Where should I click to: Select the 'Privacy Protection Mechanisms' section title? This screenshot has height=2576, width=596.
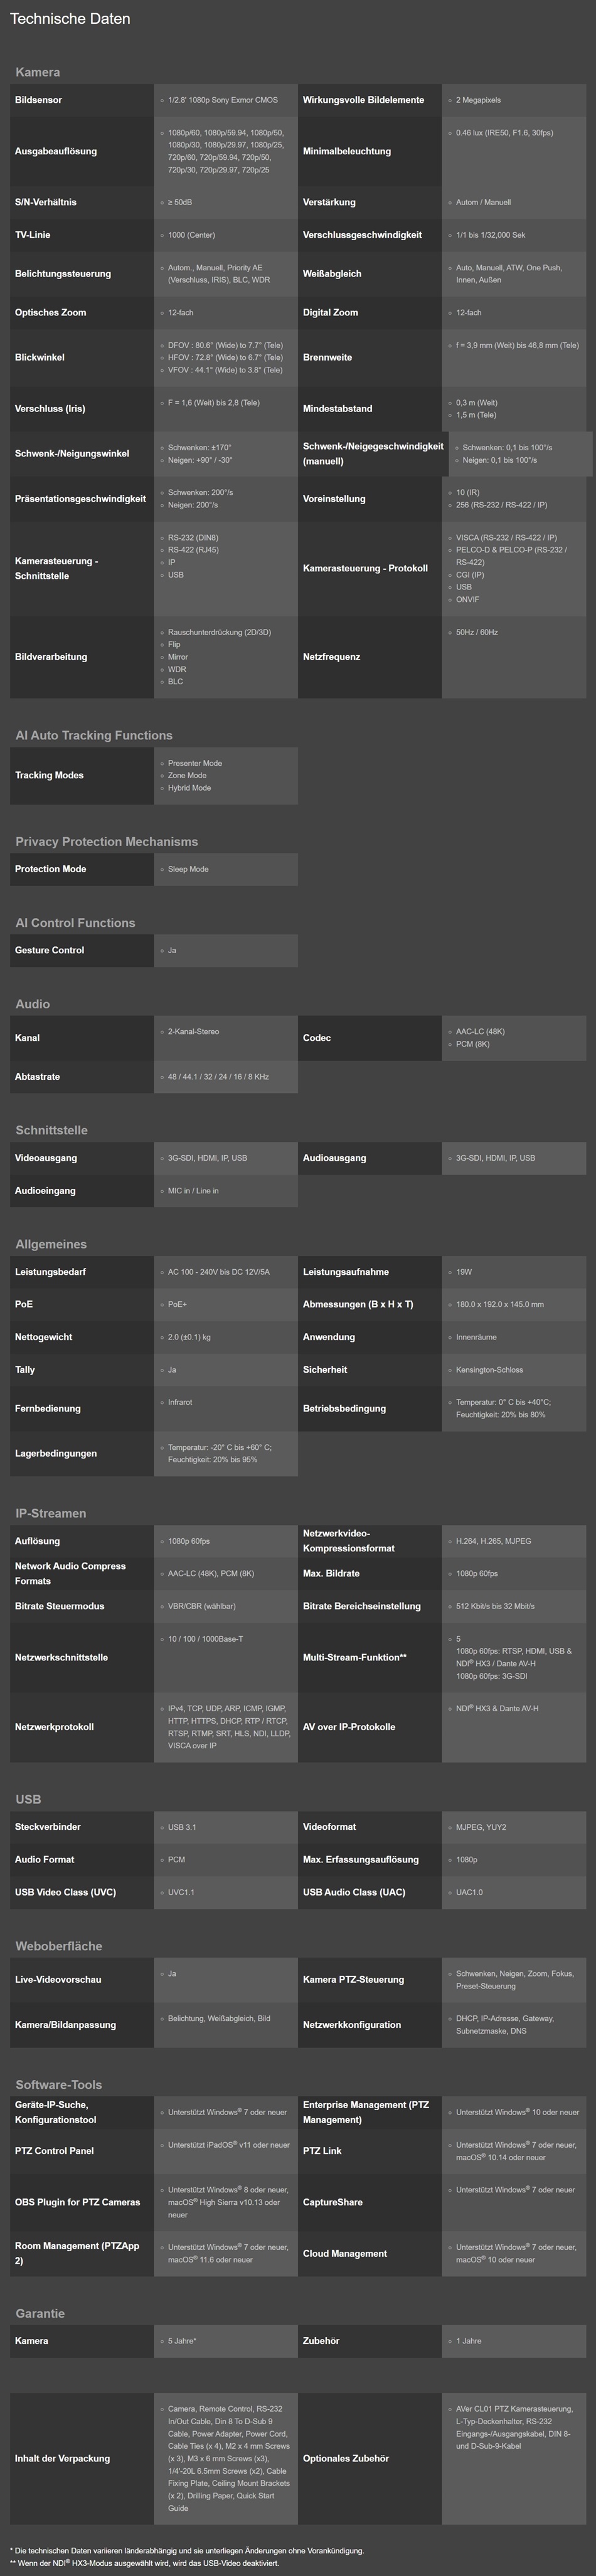[x=106, y=841]
